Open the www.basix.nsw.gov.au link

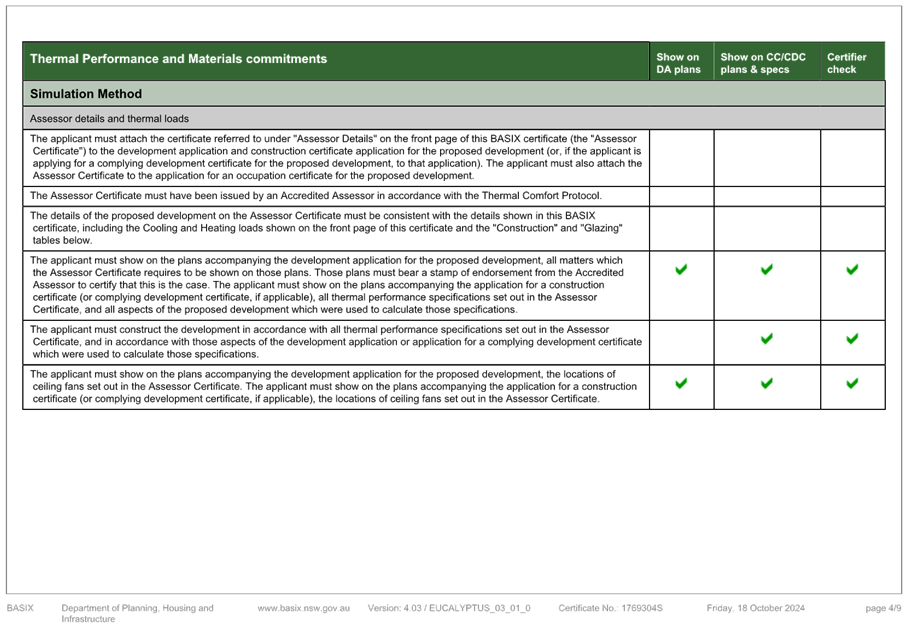(x=304, y=608)
